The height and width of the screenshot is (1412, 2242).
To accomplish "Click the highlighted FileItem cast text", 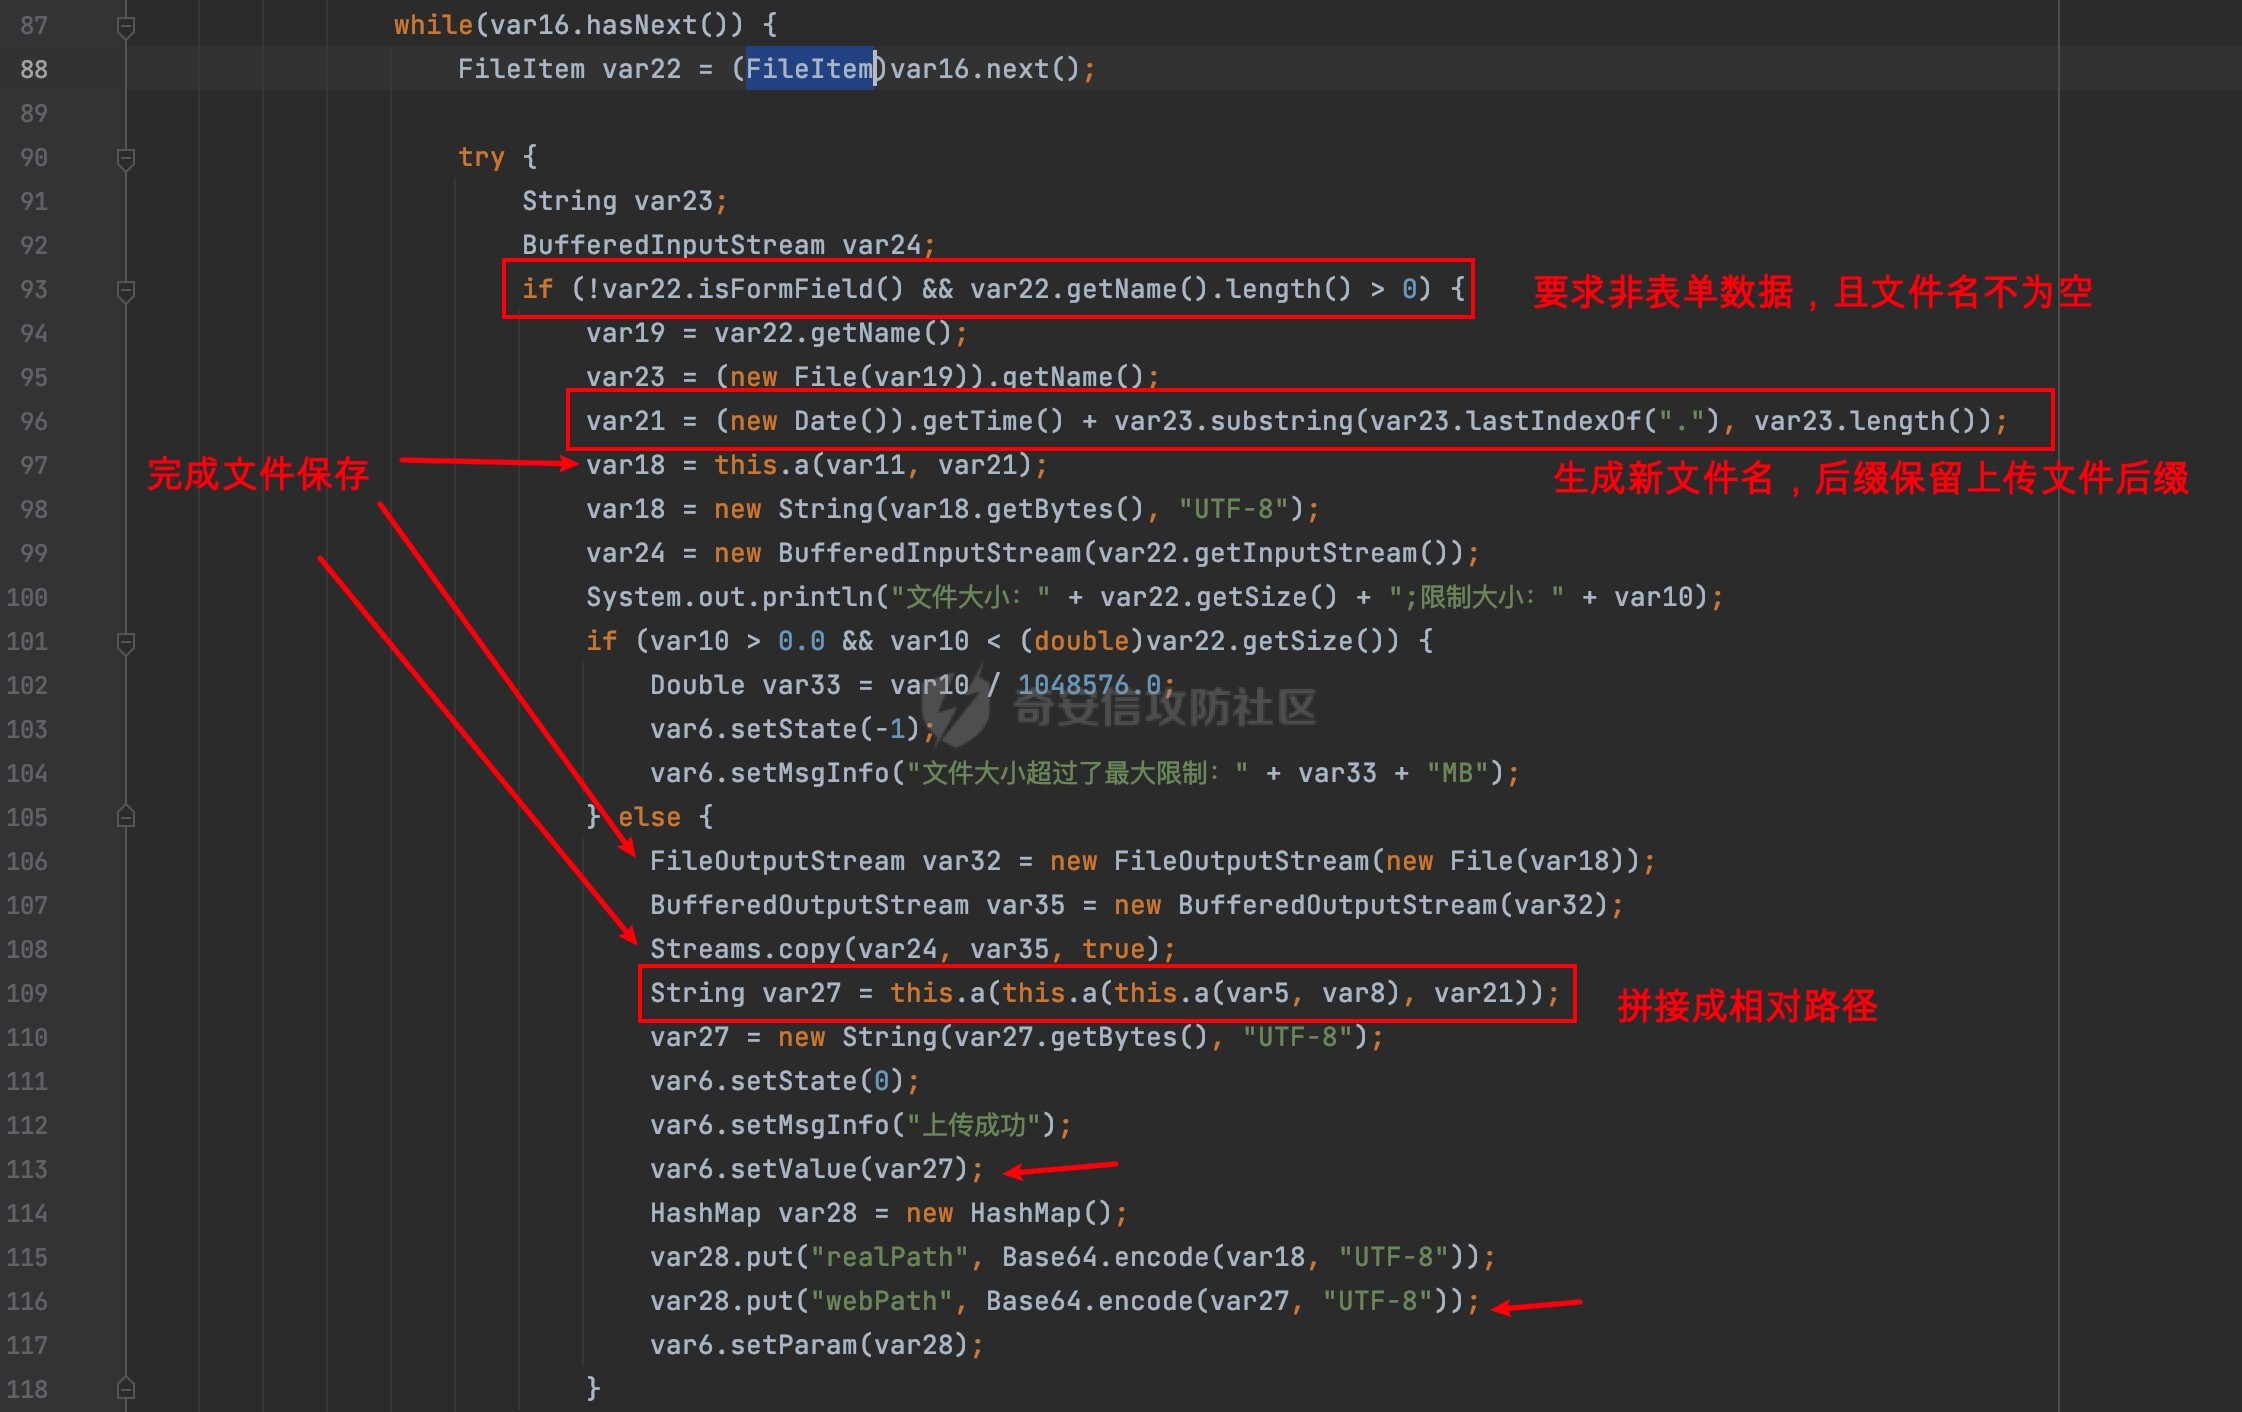I will point(810,69).
